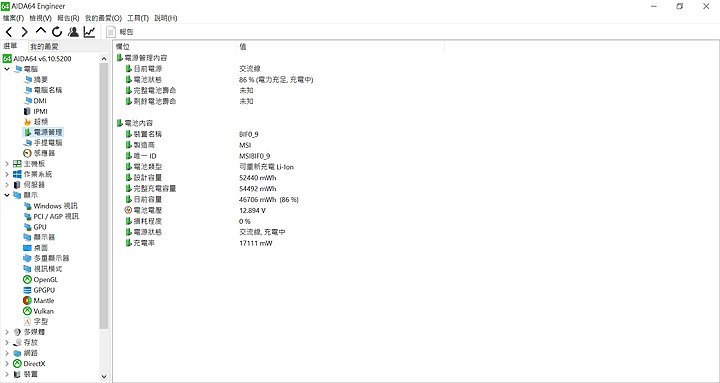Click the sidebar tree vertical scrollbar

point(104,195)
